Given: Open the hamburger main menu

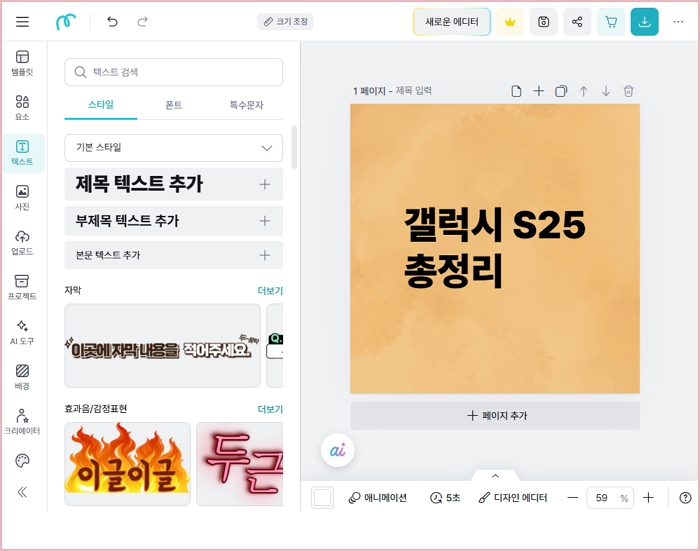Looking at the screenshot, I should (x=22, y=21).
